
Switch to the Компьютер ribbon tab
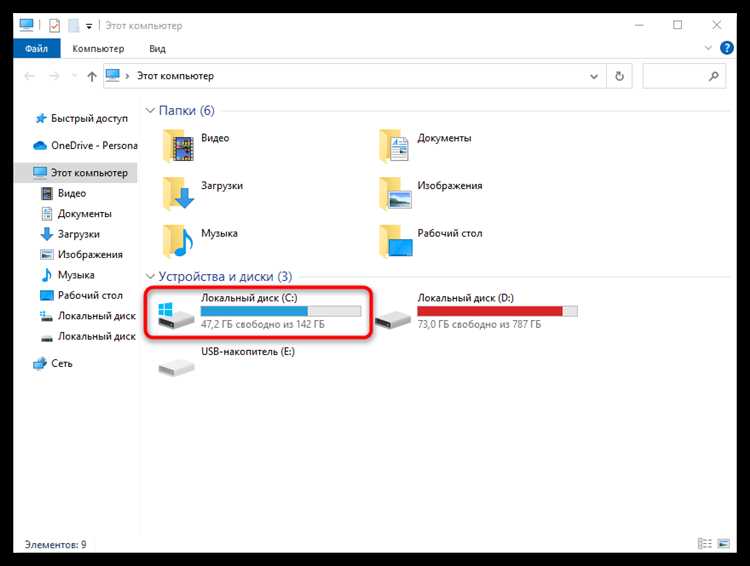[x=98, y=48]
